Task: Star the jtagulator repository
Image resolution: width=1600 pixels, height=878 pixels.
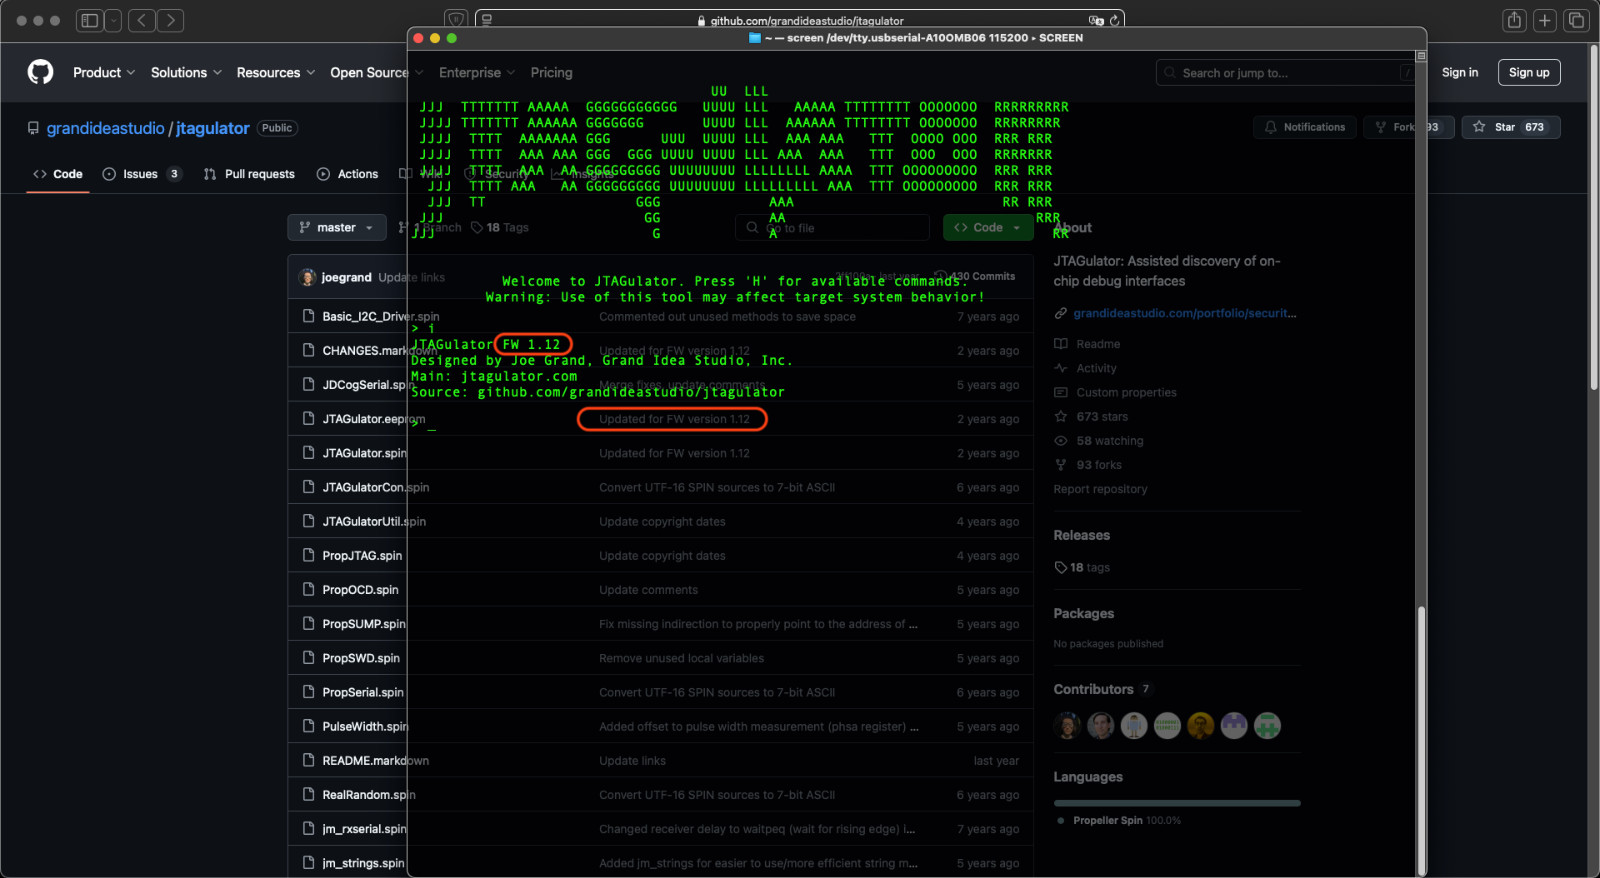Action: pos(1511,127)
